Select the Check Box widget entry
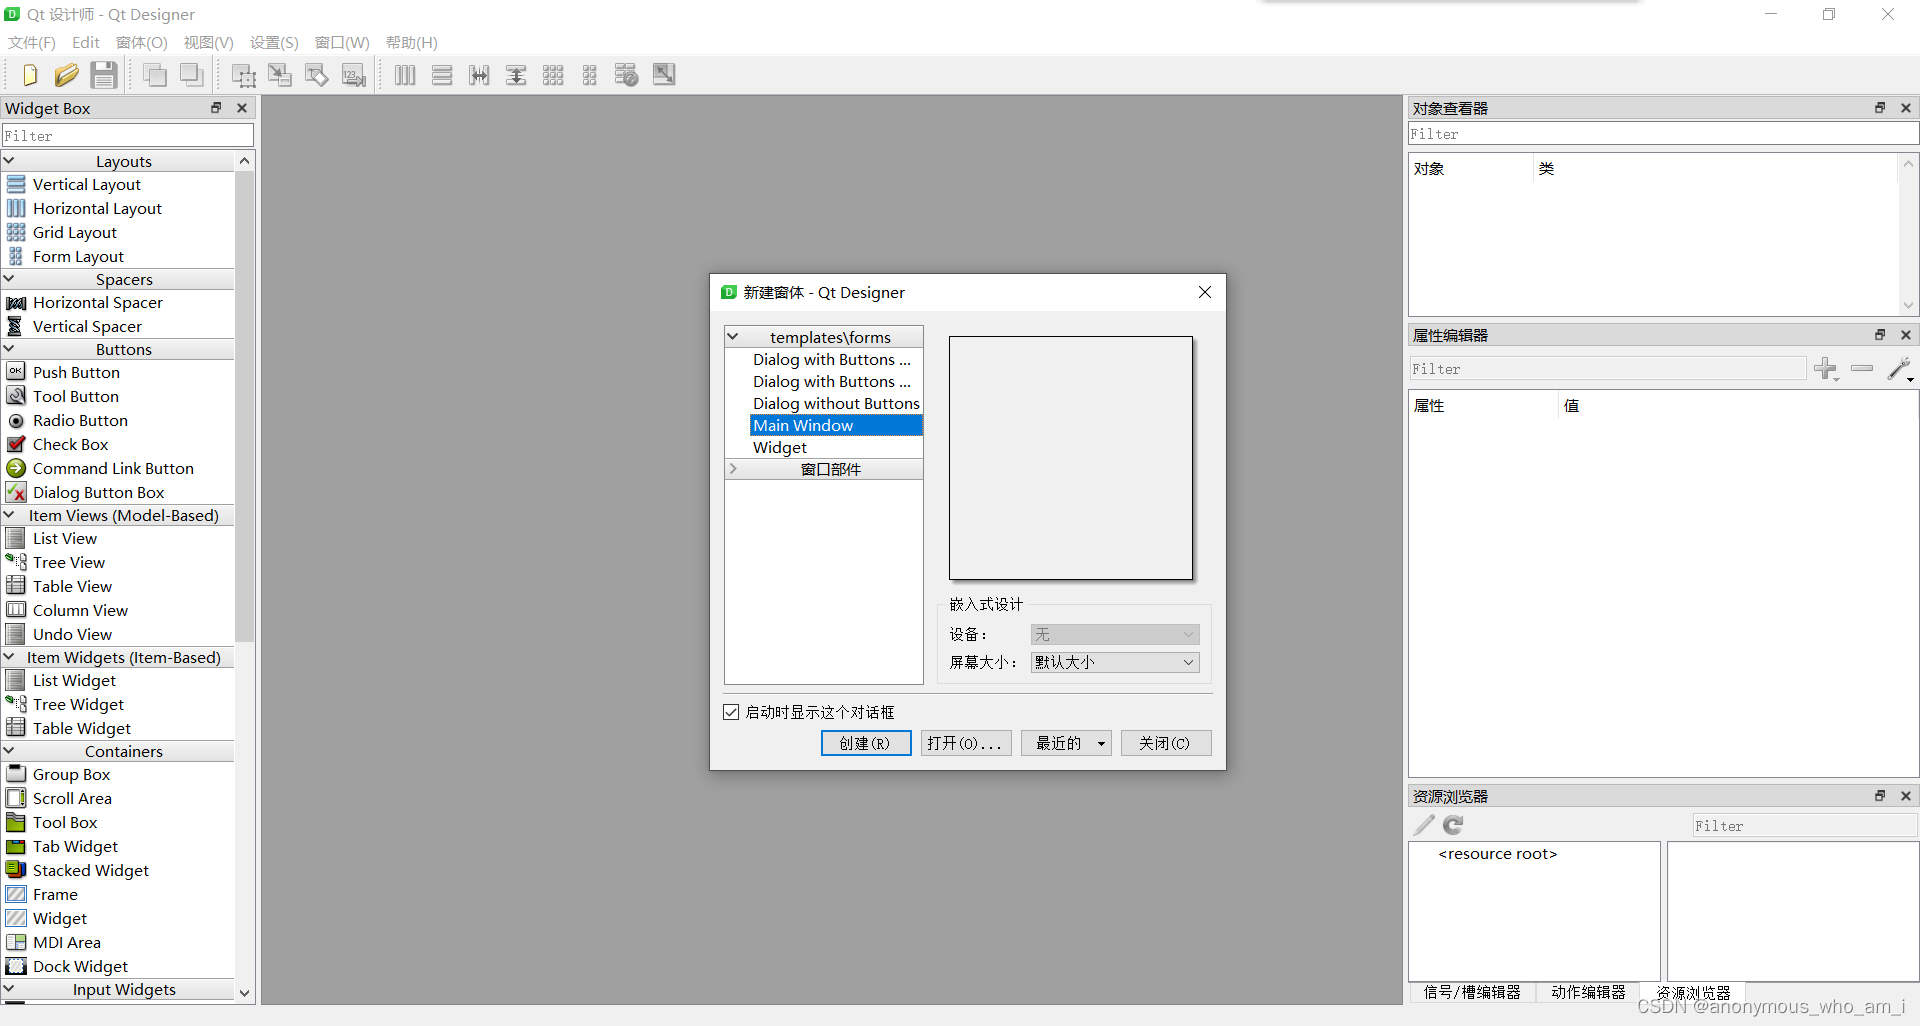 point(71,444)
